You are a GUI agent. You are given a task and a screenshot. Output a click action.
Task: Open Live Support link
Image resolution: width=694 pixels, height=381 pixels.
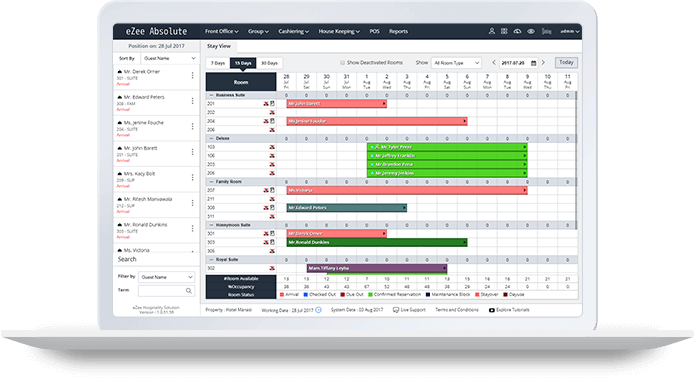click(x=409, y=310)
